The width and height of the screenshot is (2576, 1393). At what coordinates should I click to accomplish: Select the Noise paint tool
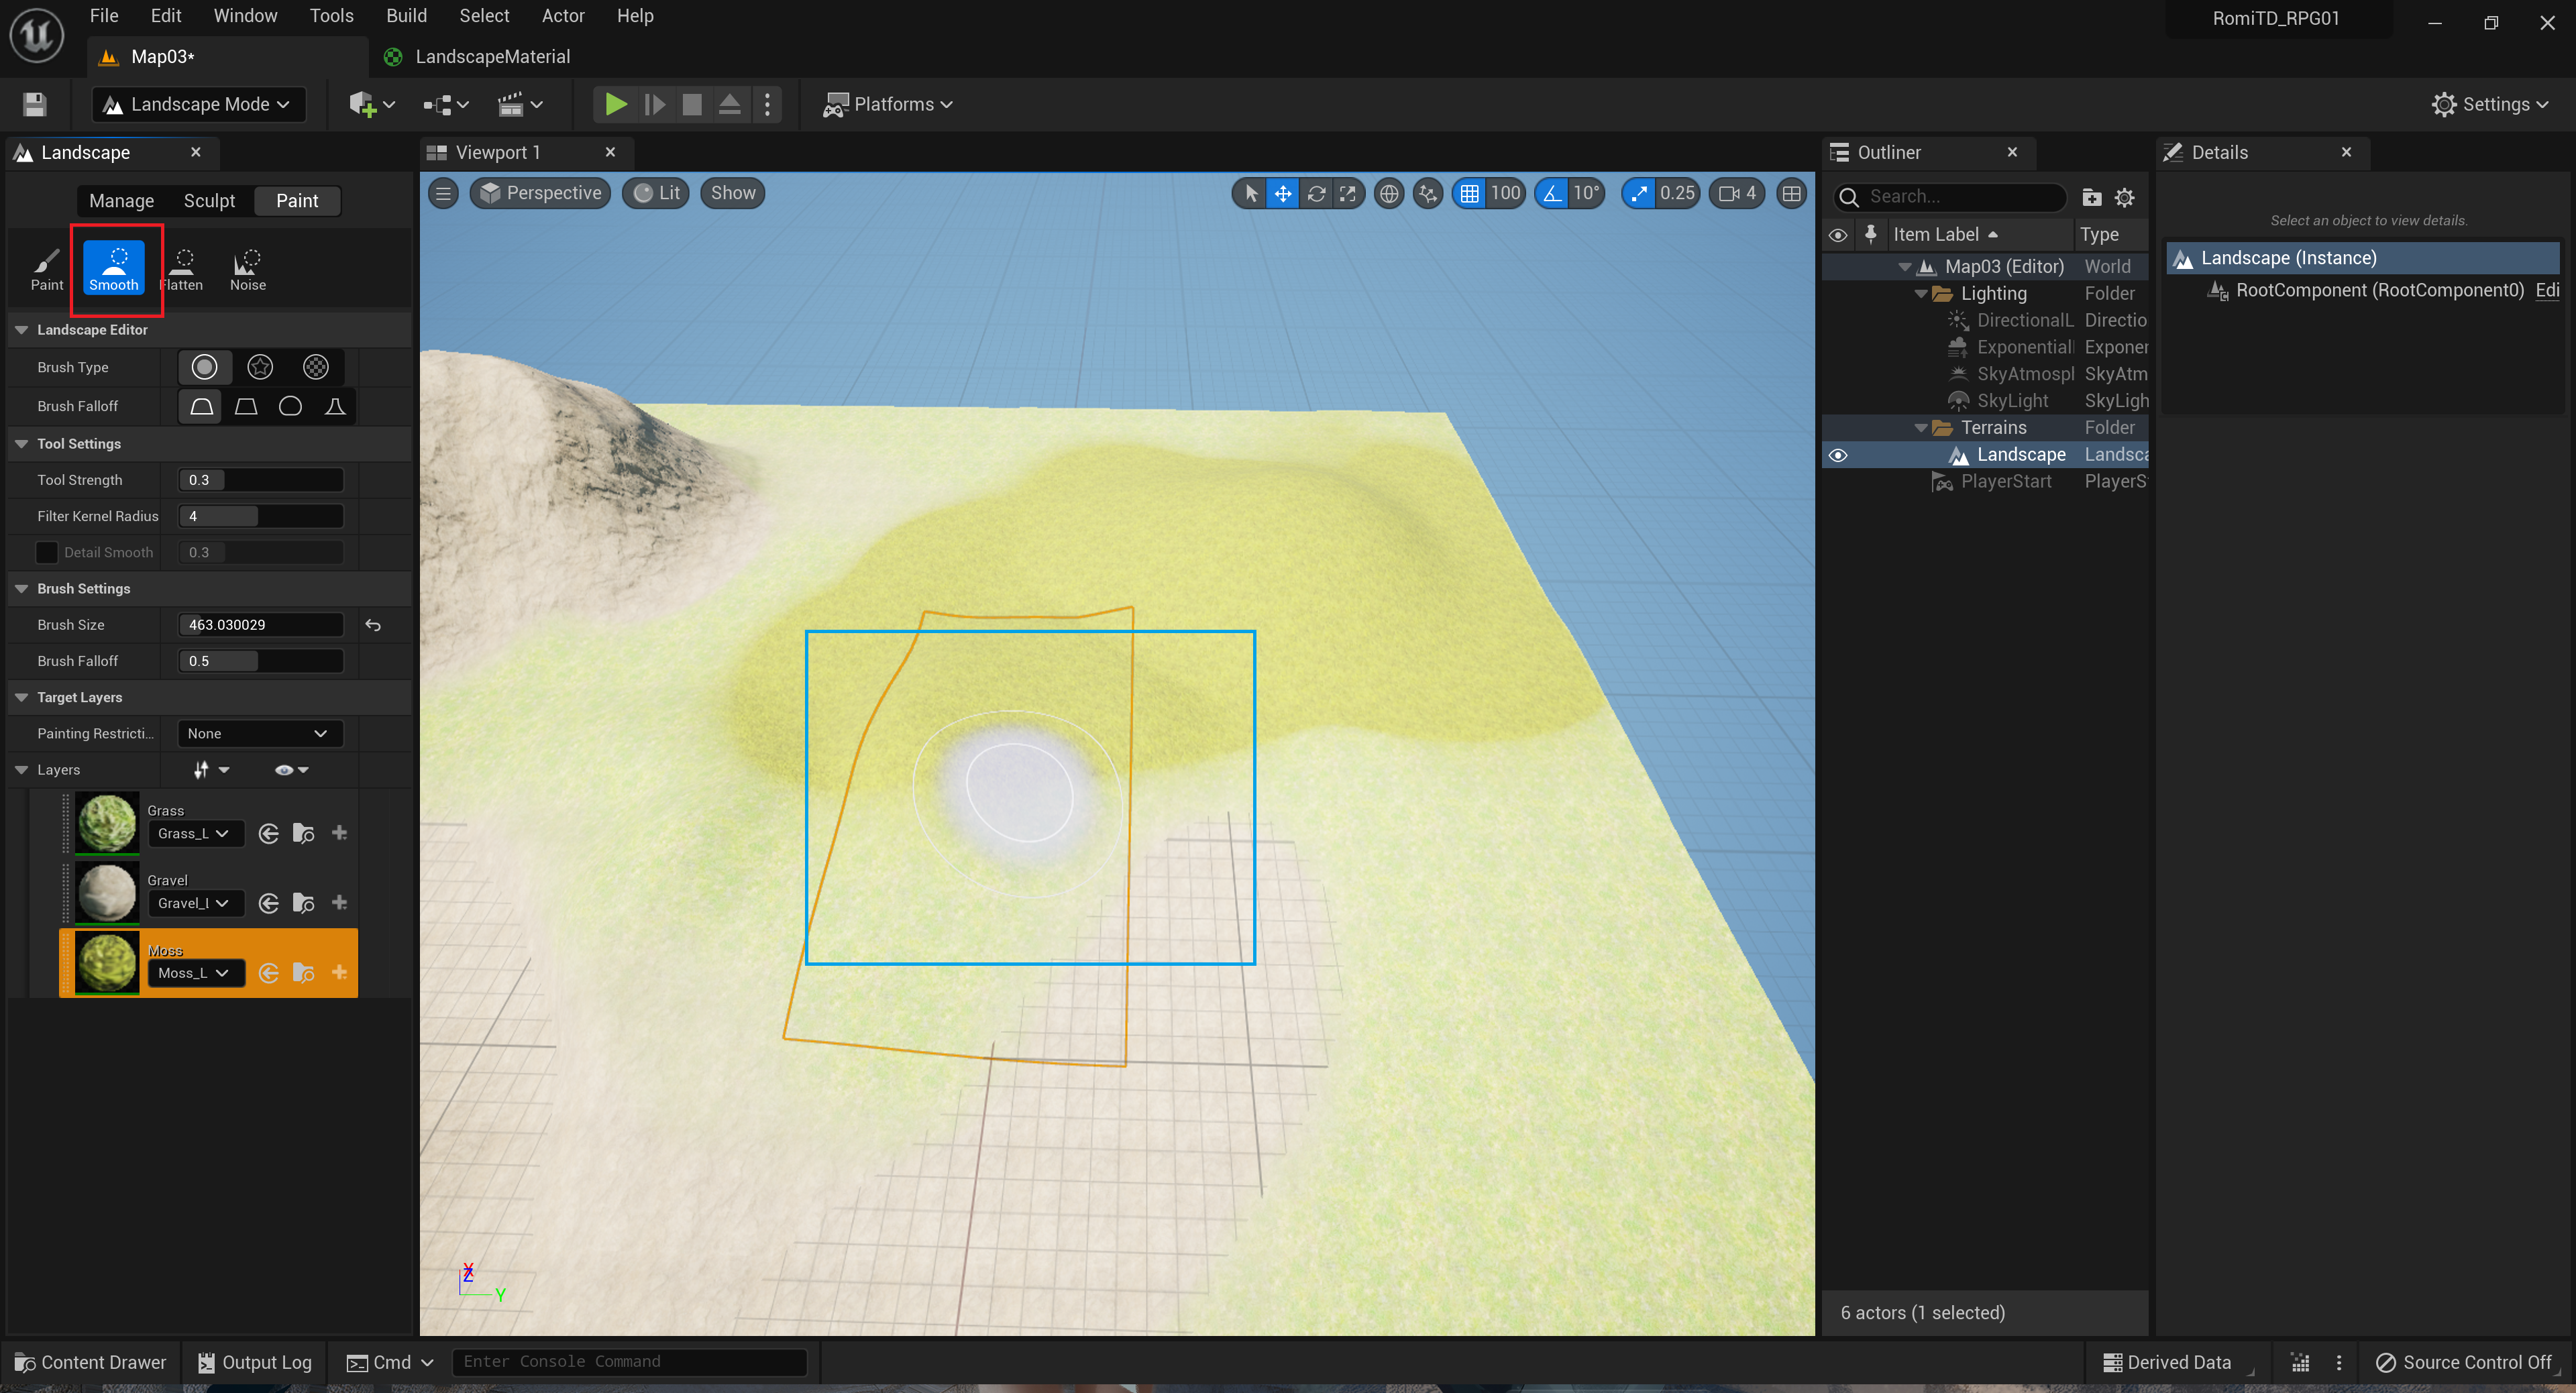click(x=247, y=268)
